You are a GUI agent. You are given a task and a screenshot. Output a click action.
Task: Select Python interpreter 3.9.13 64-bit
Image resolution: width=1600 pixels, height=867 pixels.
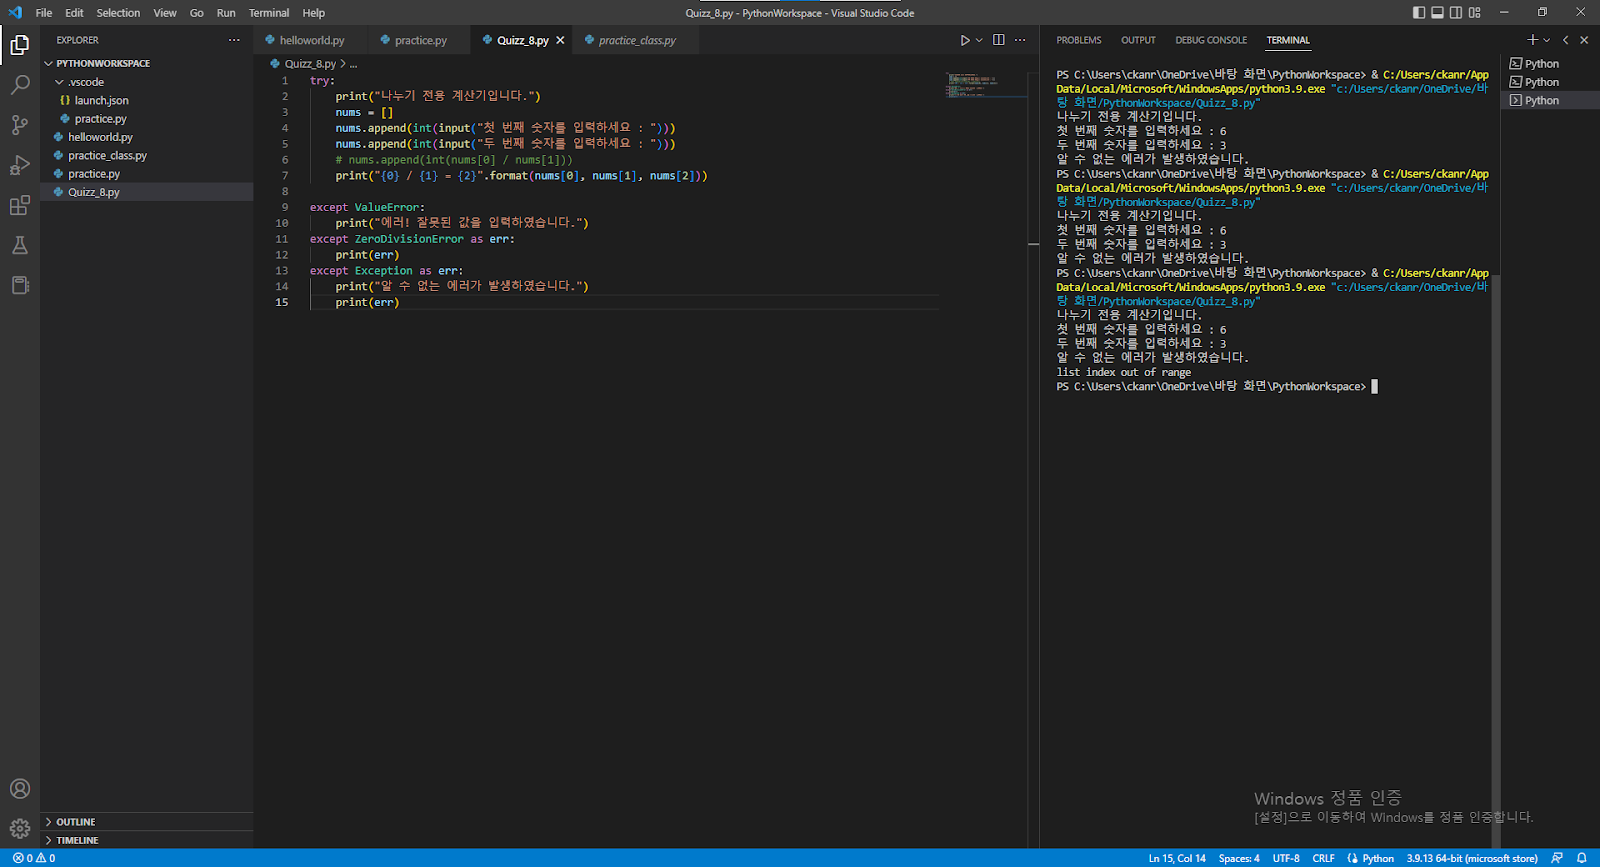pos(1472,858)
